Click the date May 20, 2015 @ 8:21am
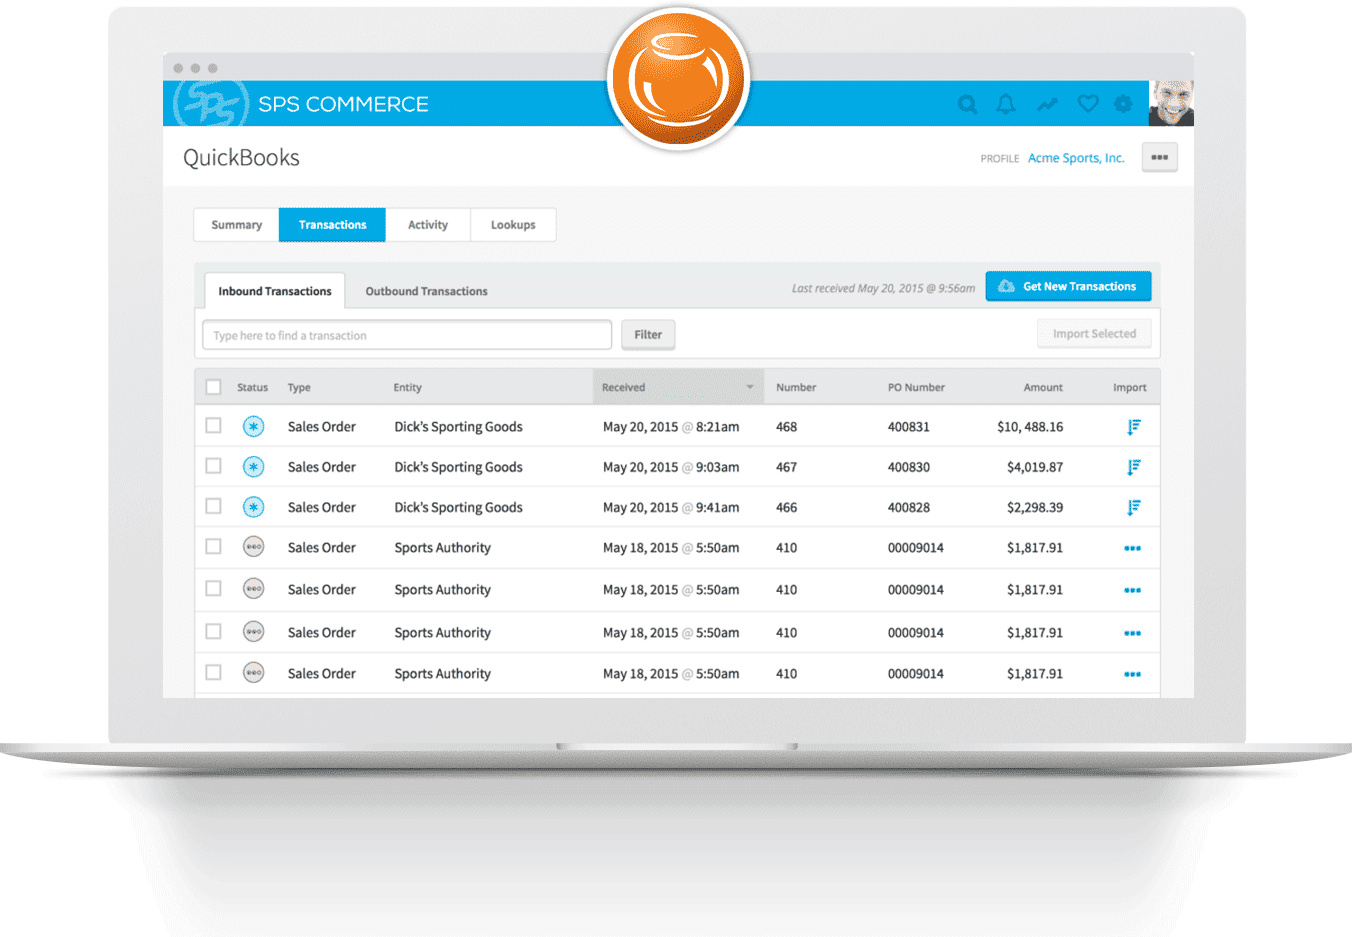The height and width of the screenshot is (937, 1352). pyautogui.click(x=671, y=427)
